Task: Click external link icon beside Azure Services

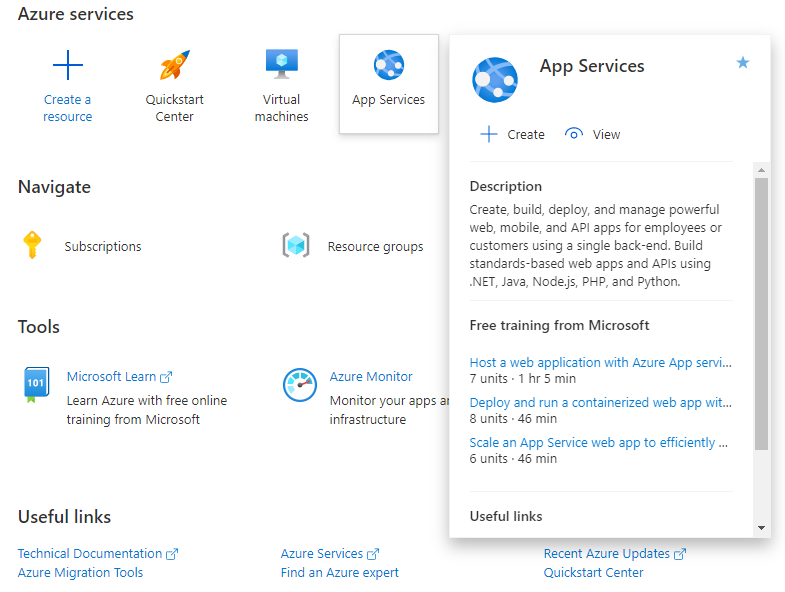Action: click(x=373, y=554)
